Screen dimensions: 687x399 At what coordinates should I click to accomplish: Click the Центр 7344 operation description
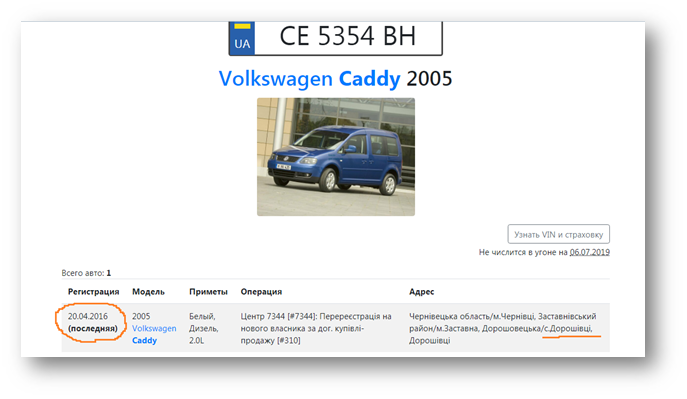(316, 328)
